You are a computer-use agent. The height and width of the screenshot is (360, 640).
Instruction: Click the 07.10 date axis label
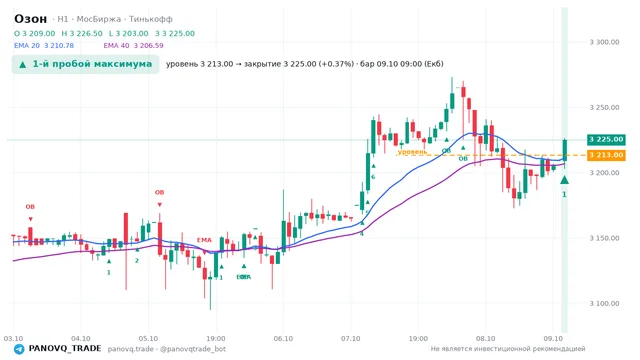coord(351,339)
